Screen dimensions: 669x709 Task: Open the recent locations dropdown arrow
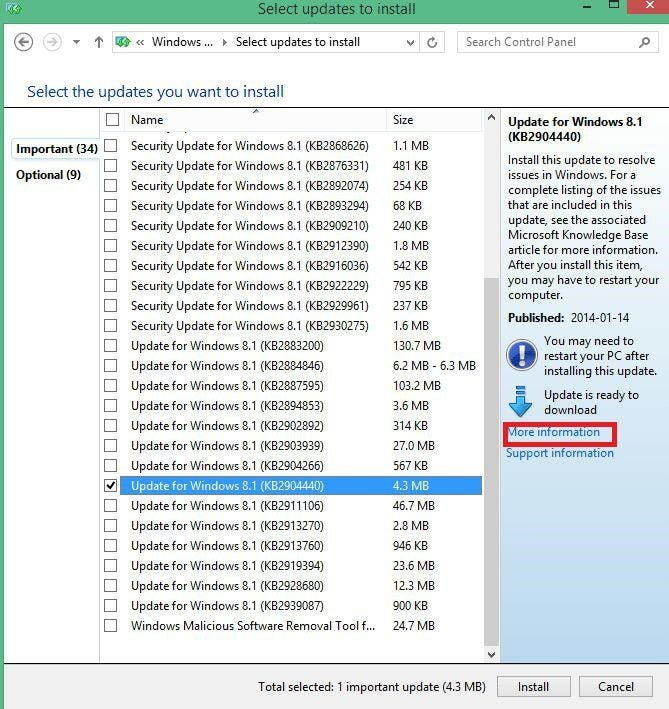coord(76,43)
